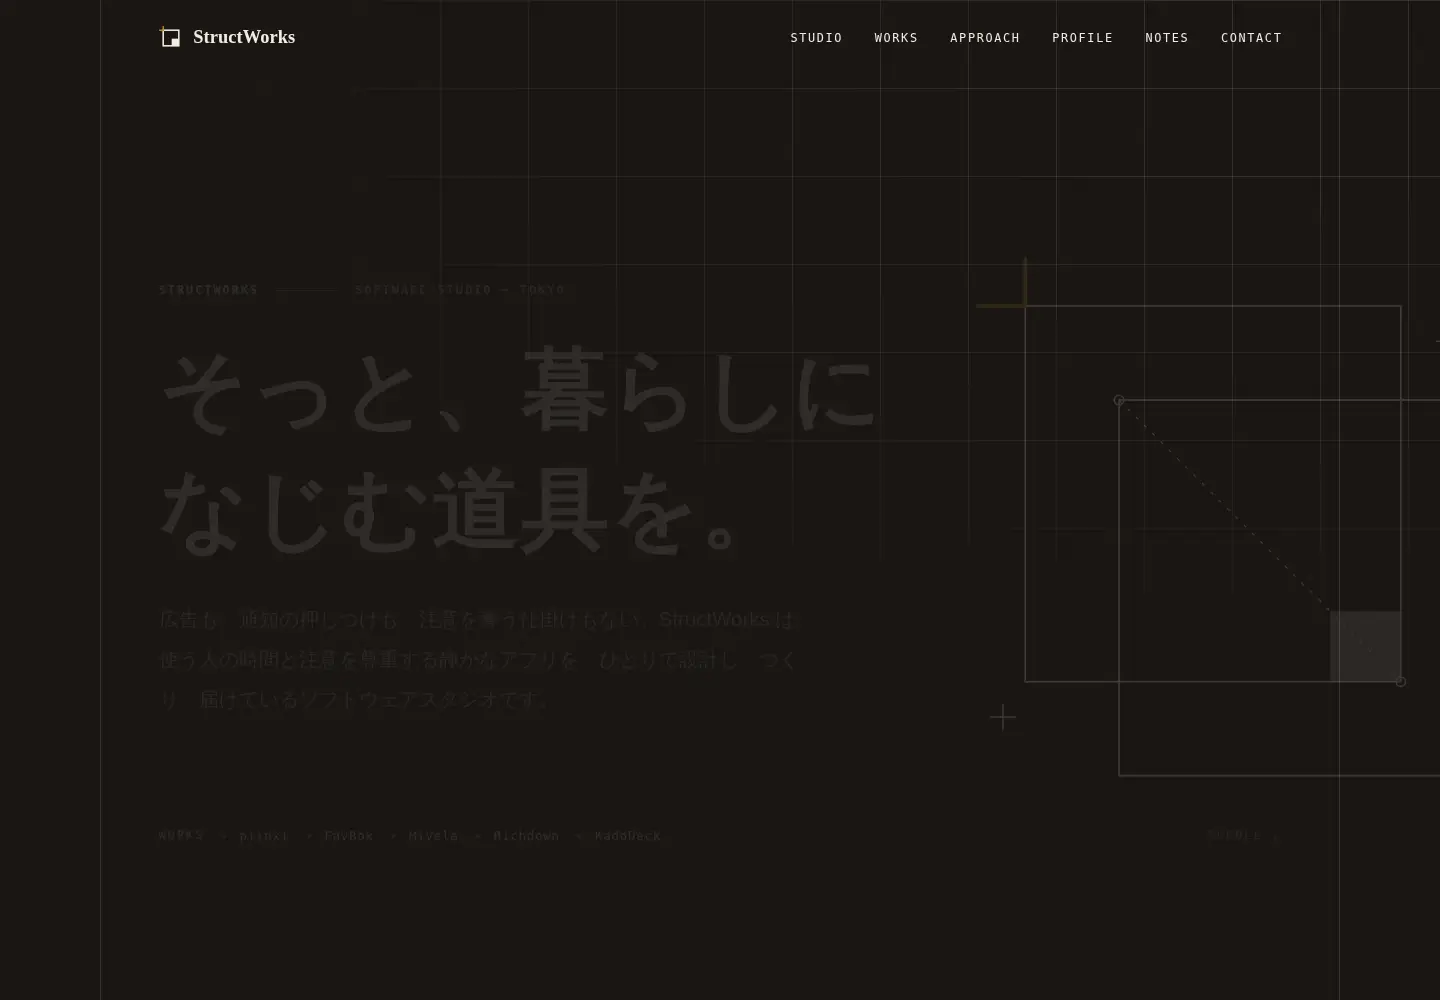
Task: Navigate to APPROACH section
Action: pos(985,38)
